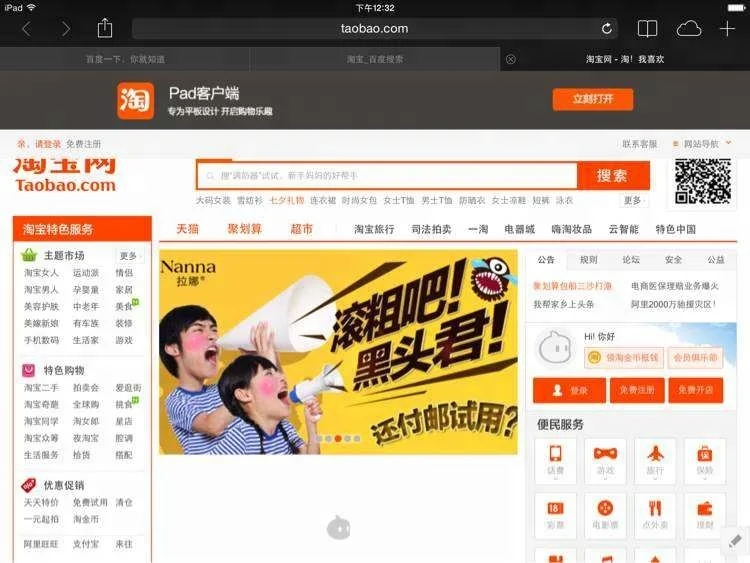750x563 pixels.
Task: Open 理财 wallet service icon
Action: coord(705,515)
